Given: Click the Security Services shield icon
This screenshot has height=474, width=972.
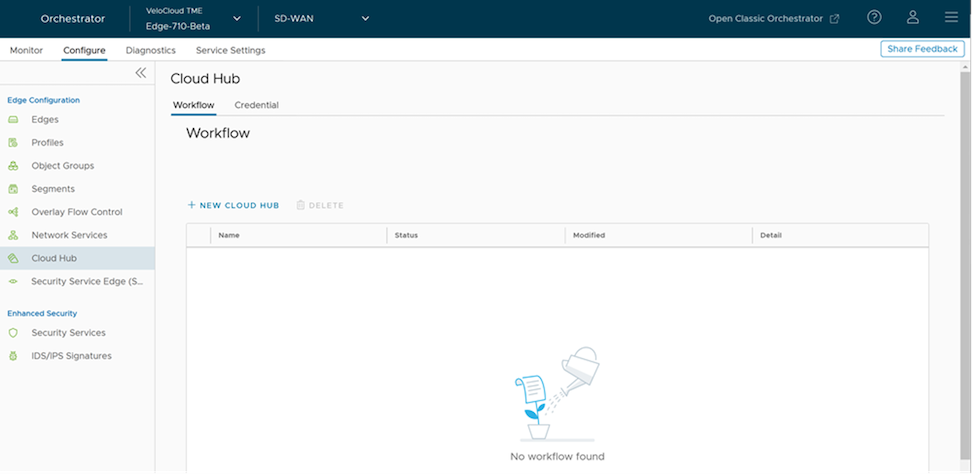Looking at the screenshot, I should 13,333.
